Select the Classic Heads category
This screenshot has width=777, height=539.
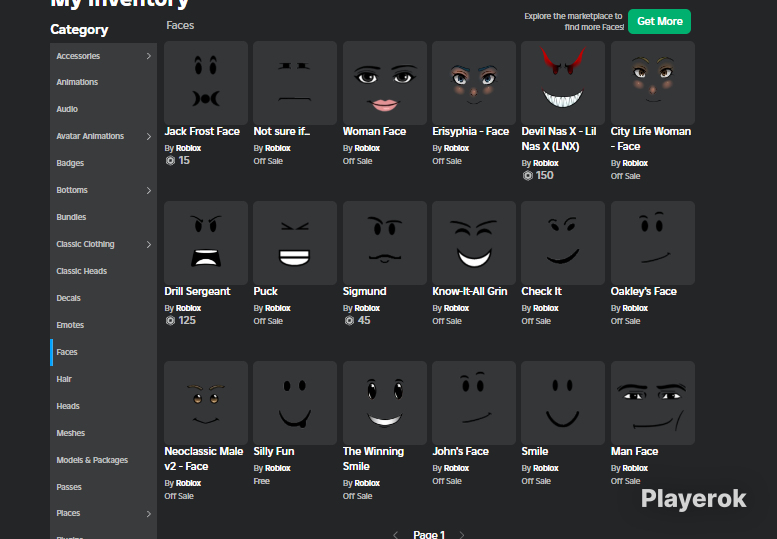[104, 271]
